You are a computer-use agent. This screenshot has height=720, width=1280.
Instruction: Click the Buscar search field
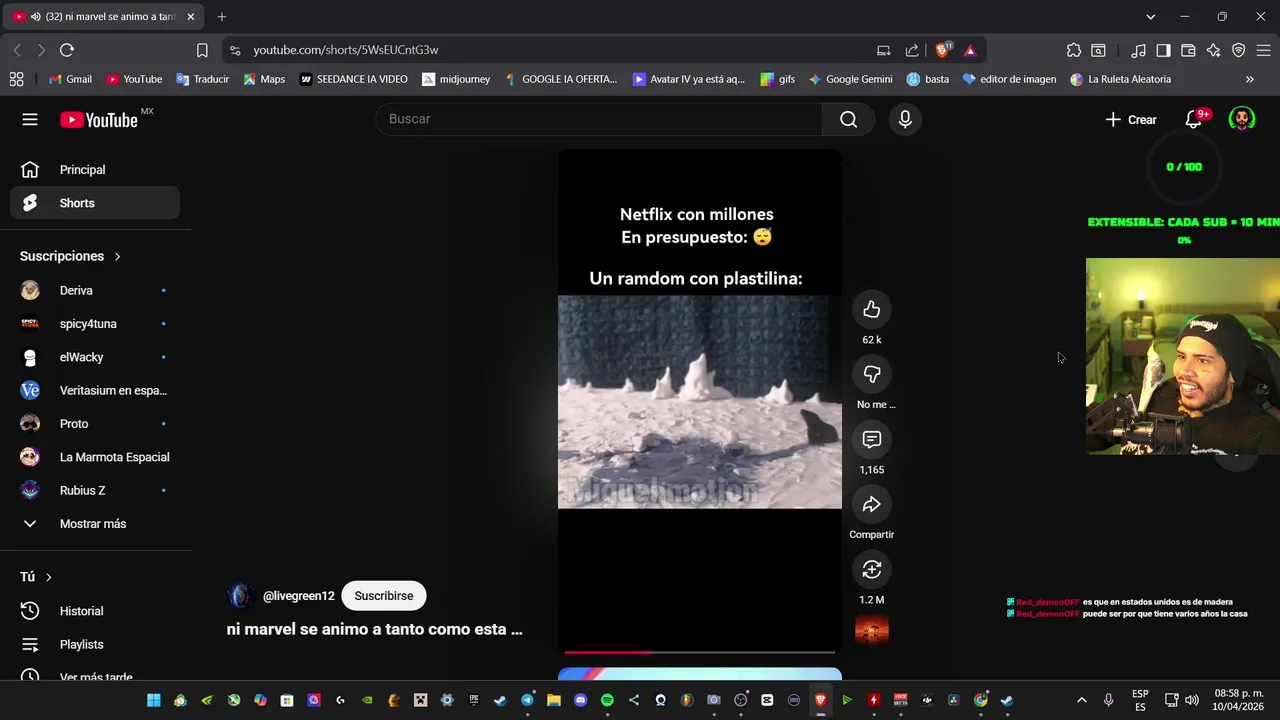click(599, 120)
